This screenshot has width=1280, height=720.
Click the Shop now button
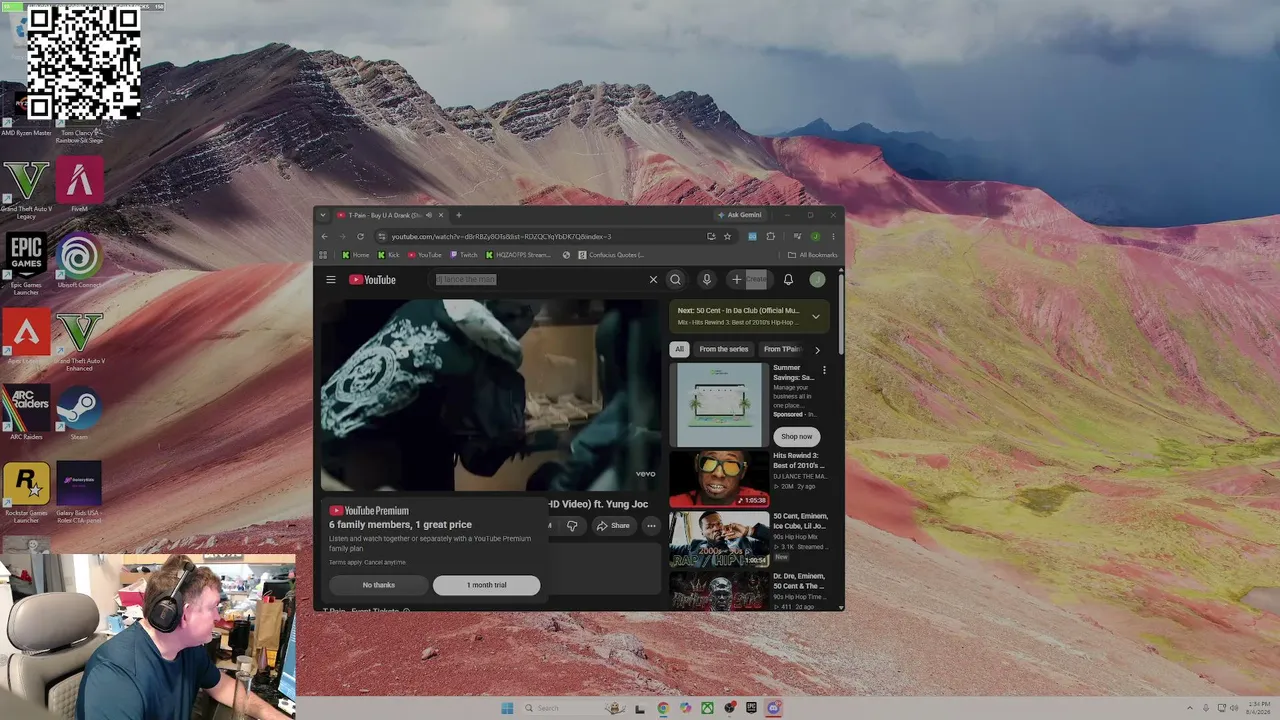point(796,436)
